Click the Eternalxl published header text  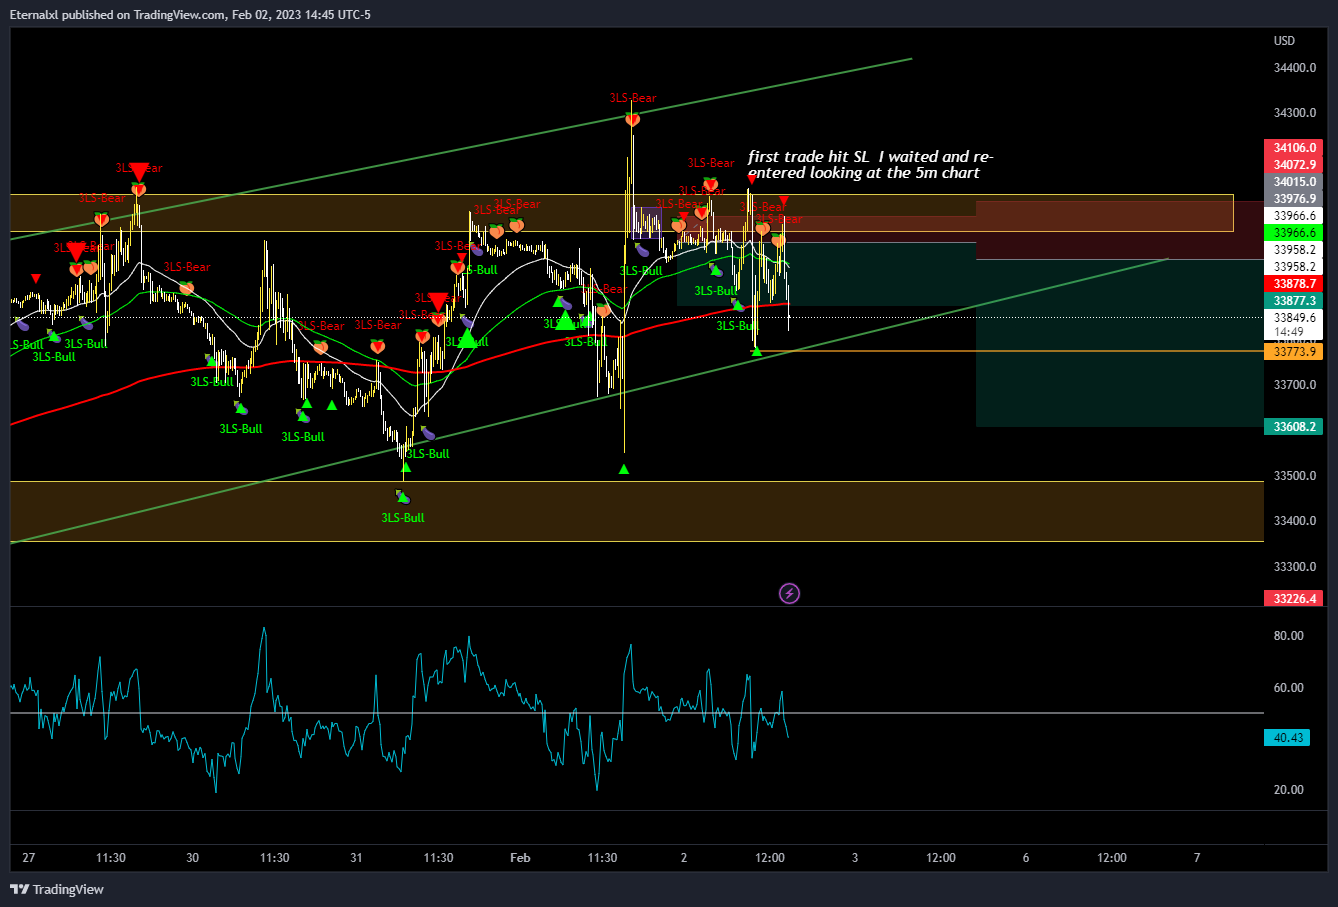190,14
